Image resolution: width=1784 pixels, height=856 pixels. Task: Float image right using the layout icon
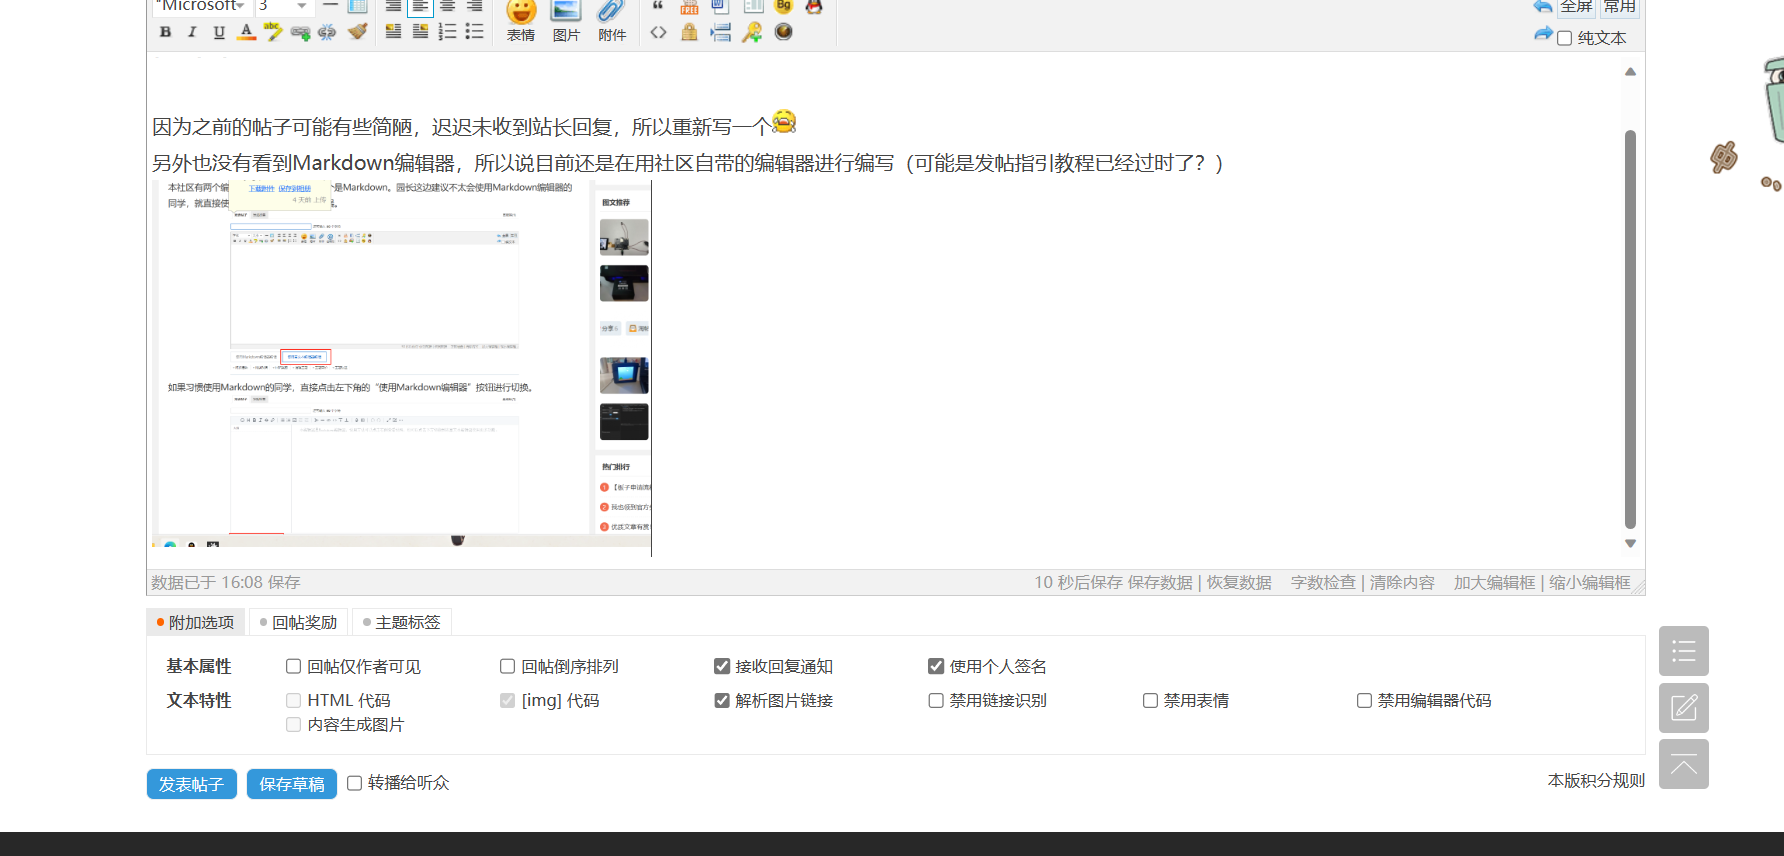pos(420,32)
